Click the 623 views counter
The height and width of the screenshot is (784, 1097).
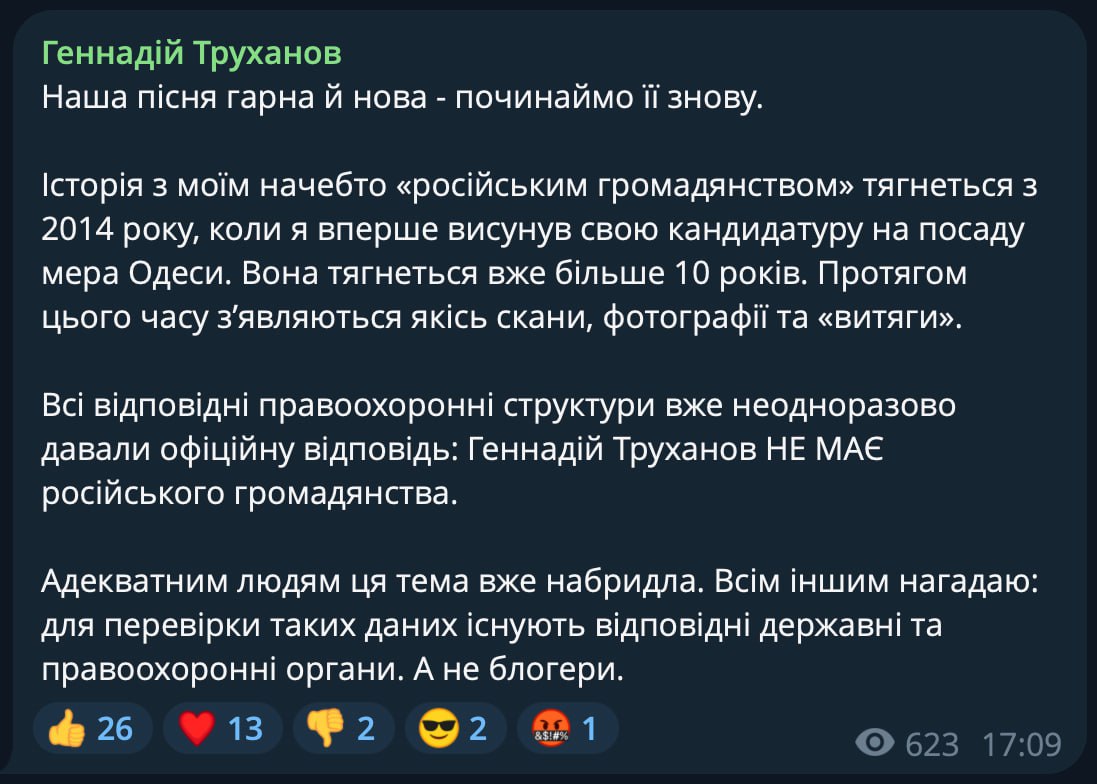pyautogui.click(x=932, y=744)
